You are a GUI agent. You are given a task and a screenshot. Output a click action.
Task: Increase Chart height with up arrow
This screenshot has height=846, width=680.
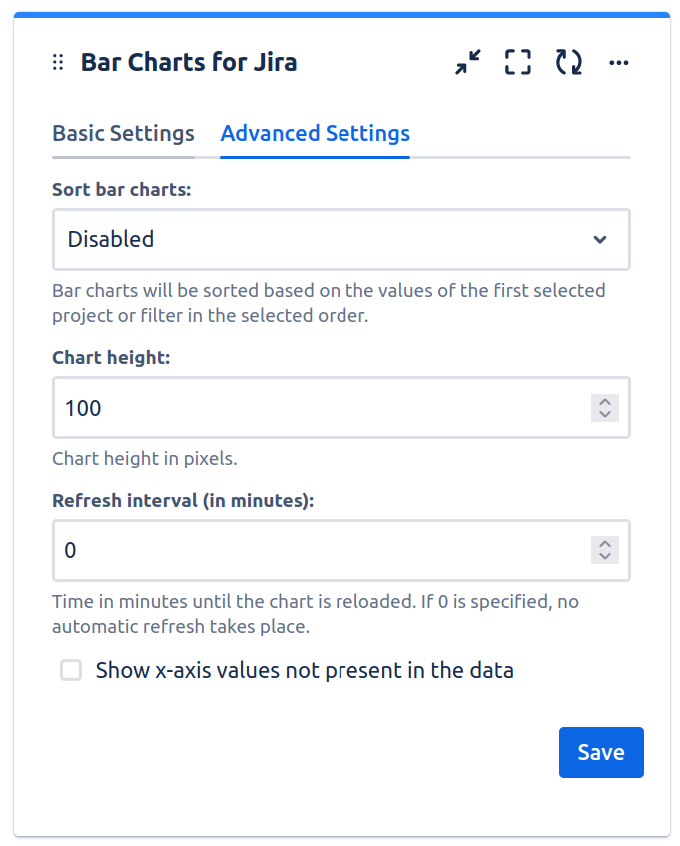(604, 402)
